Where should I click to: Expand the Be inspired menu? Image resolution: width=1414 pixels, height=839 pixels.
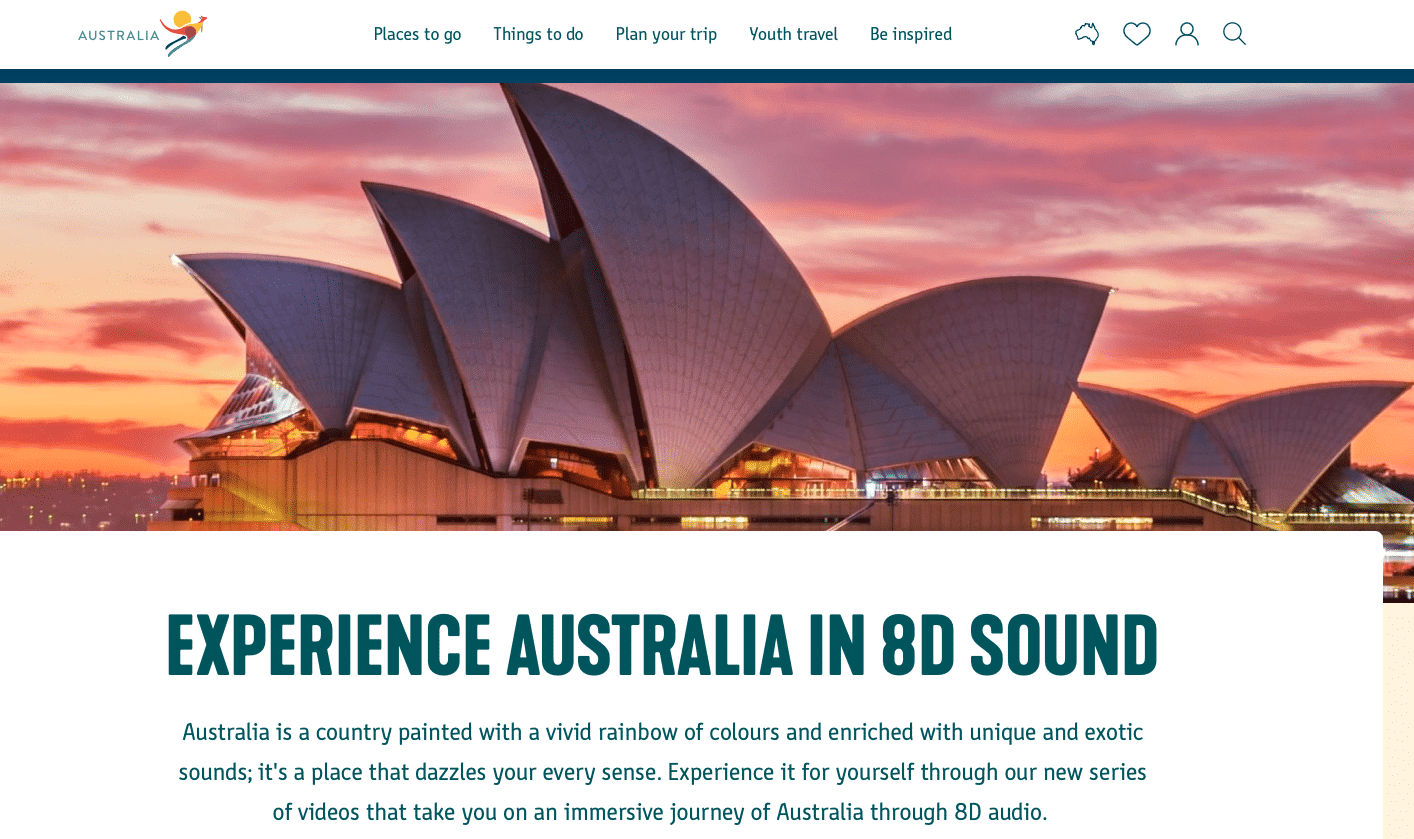click(910, 34)
